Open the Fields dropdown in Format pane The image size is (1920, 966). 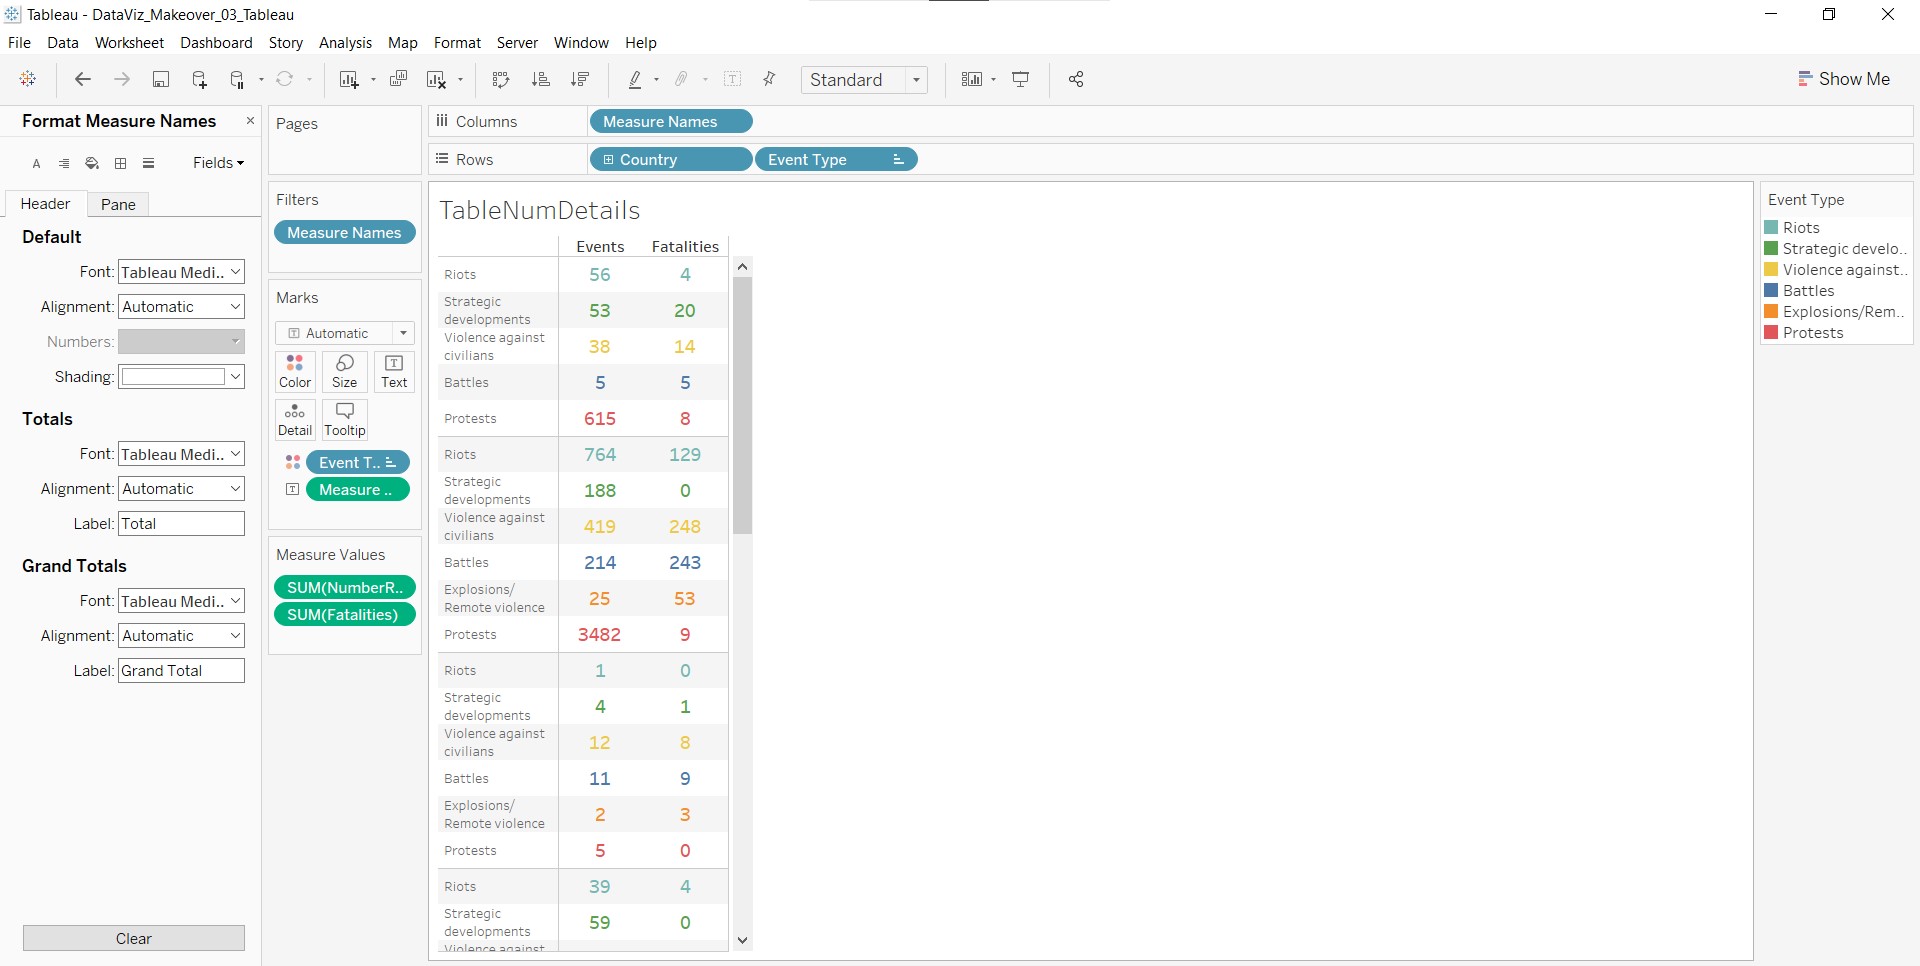218,163
